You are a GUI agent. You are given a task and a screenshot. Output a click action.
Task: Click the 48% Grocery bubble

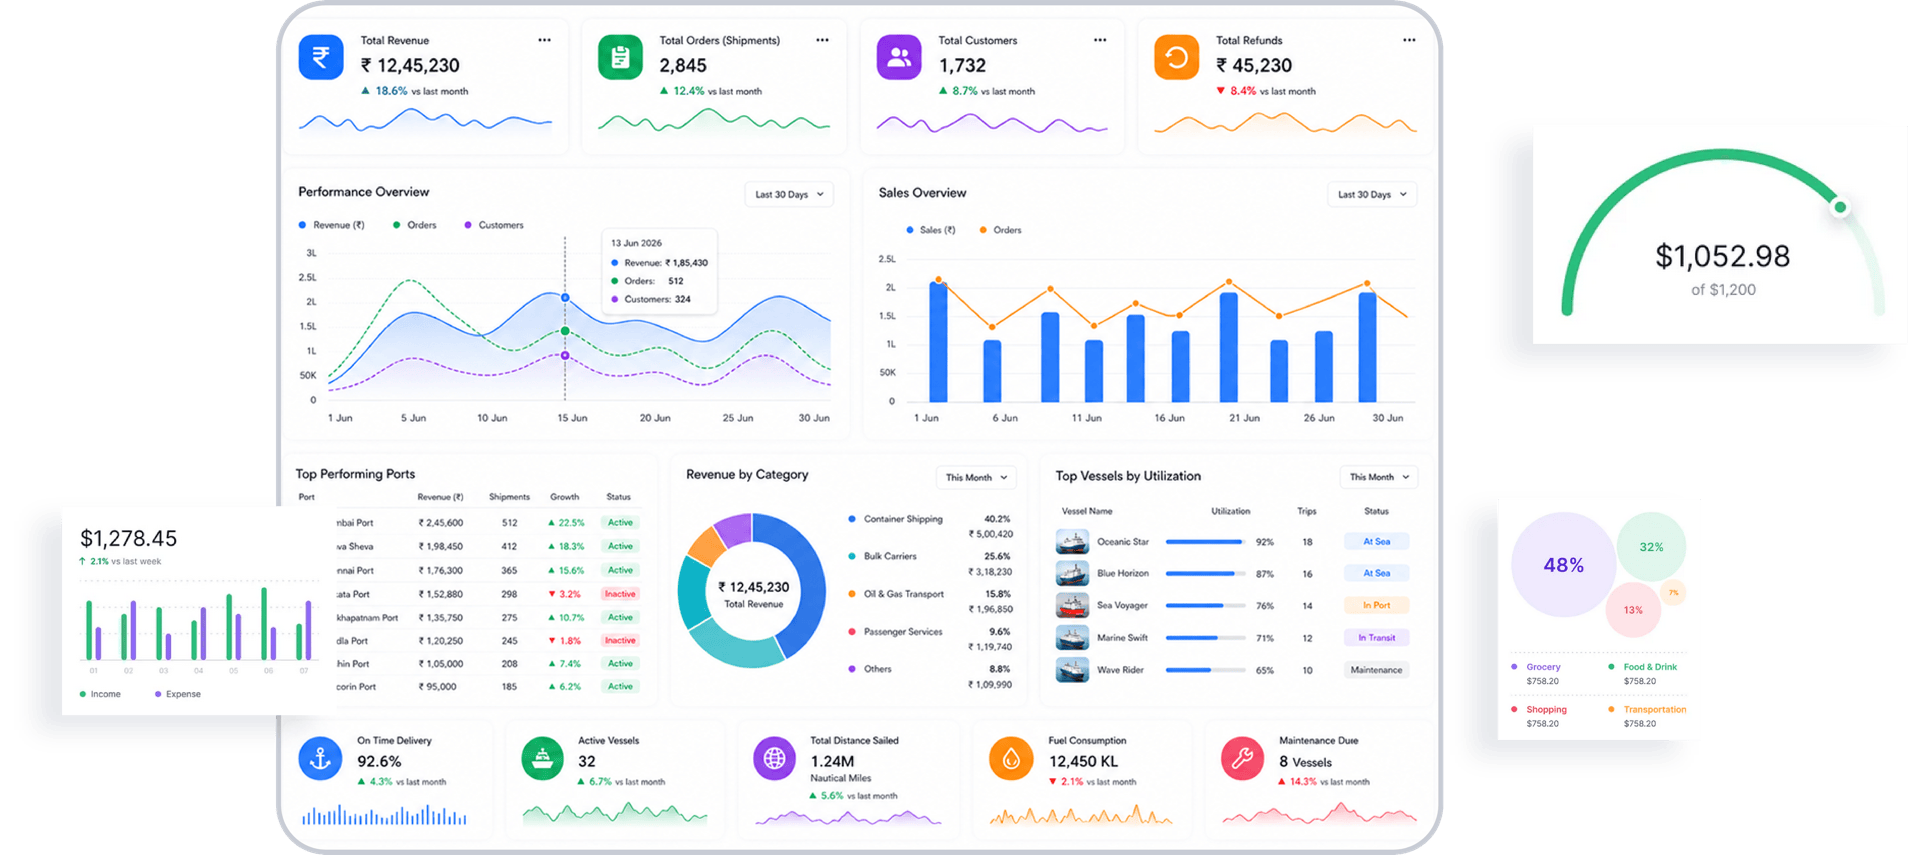pos(1563,565)
